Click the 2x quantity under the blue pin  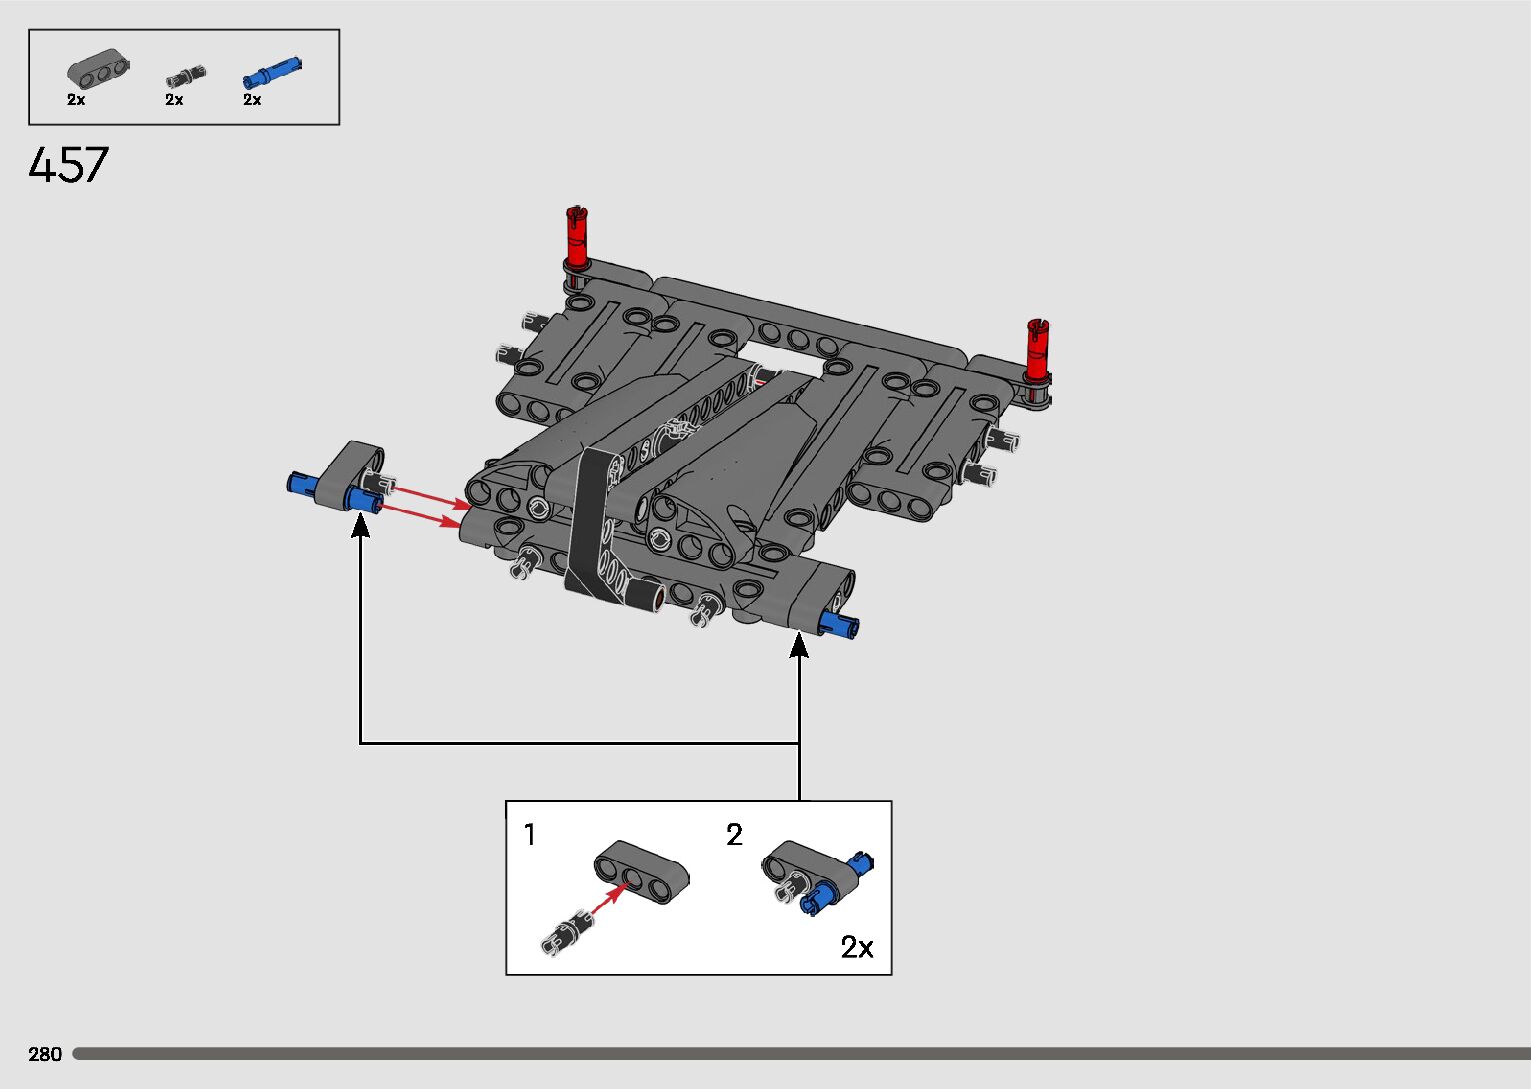pyautogui.click(x=252, y=100)
